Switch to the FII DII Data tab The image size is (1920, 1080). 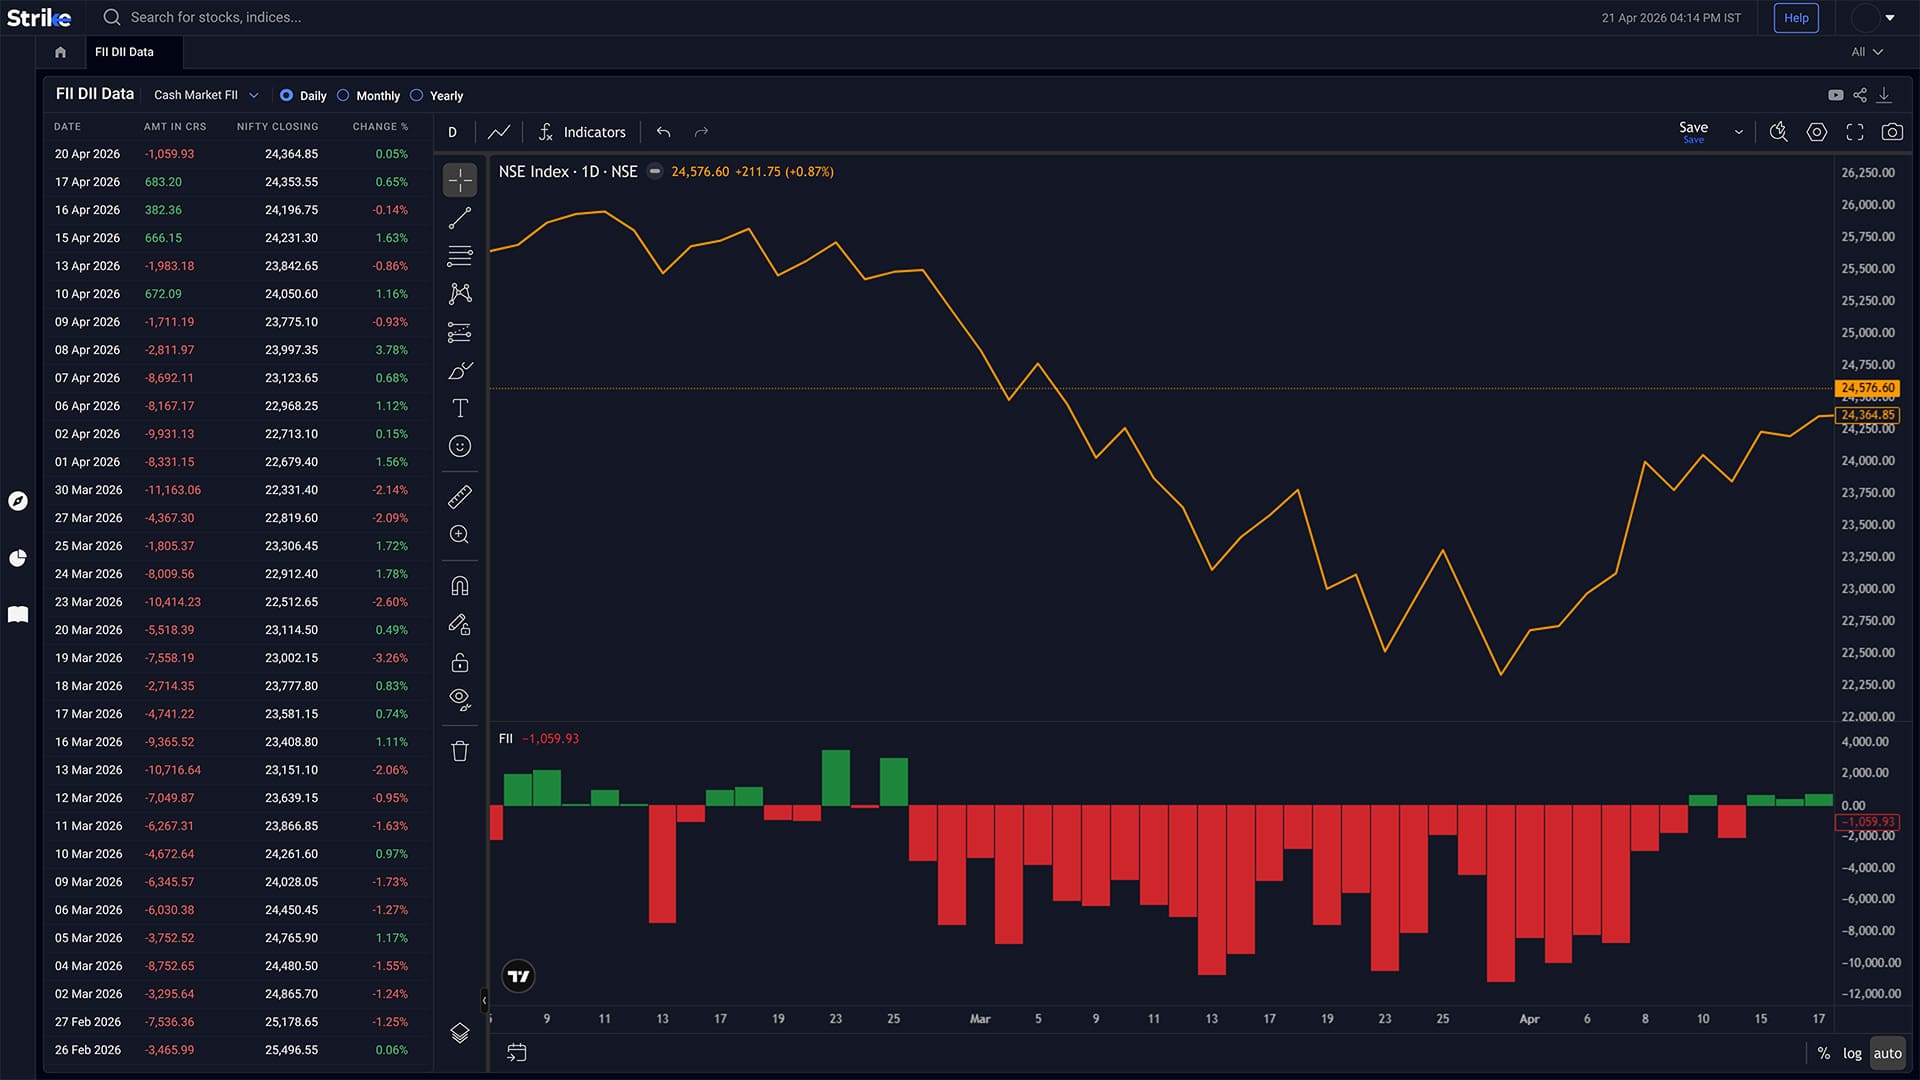pyautogui.click(x=124, y=52)
